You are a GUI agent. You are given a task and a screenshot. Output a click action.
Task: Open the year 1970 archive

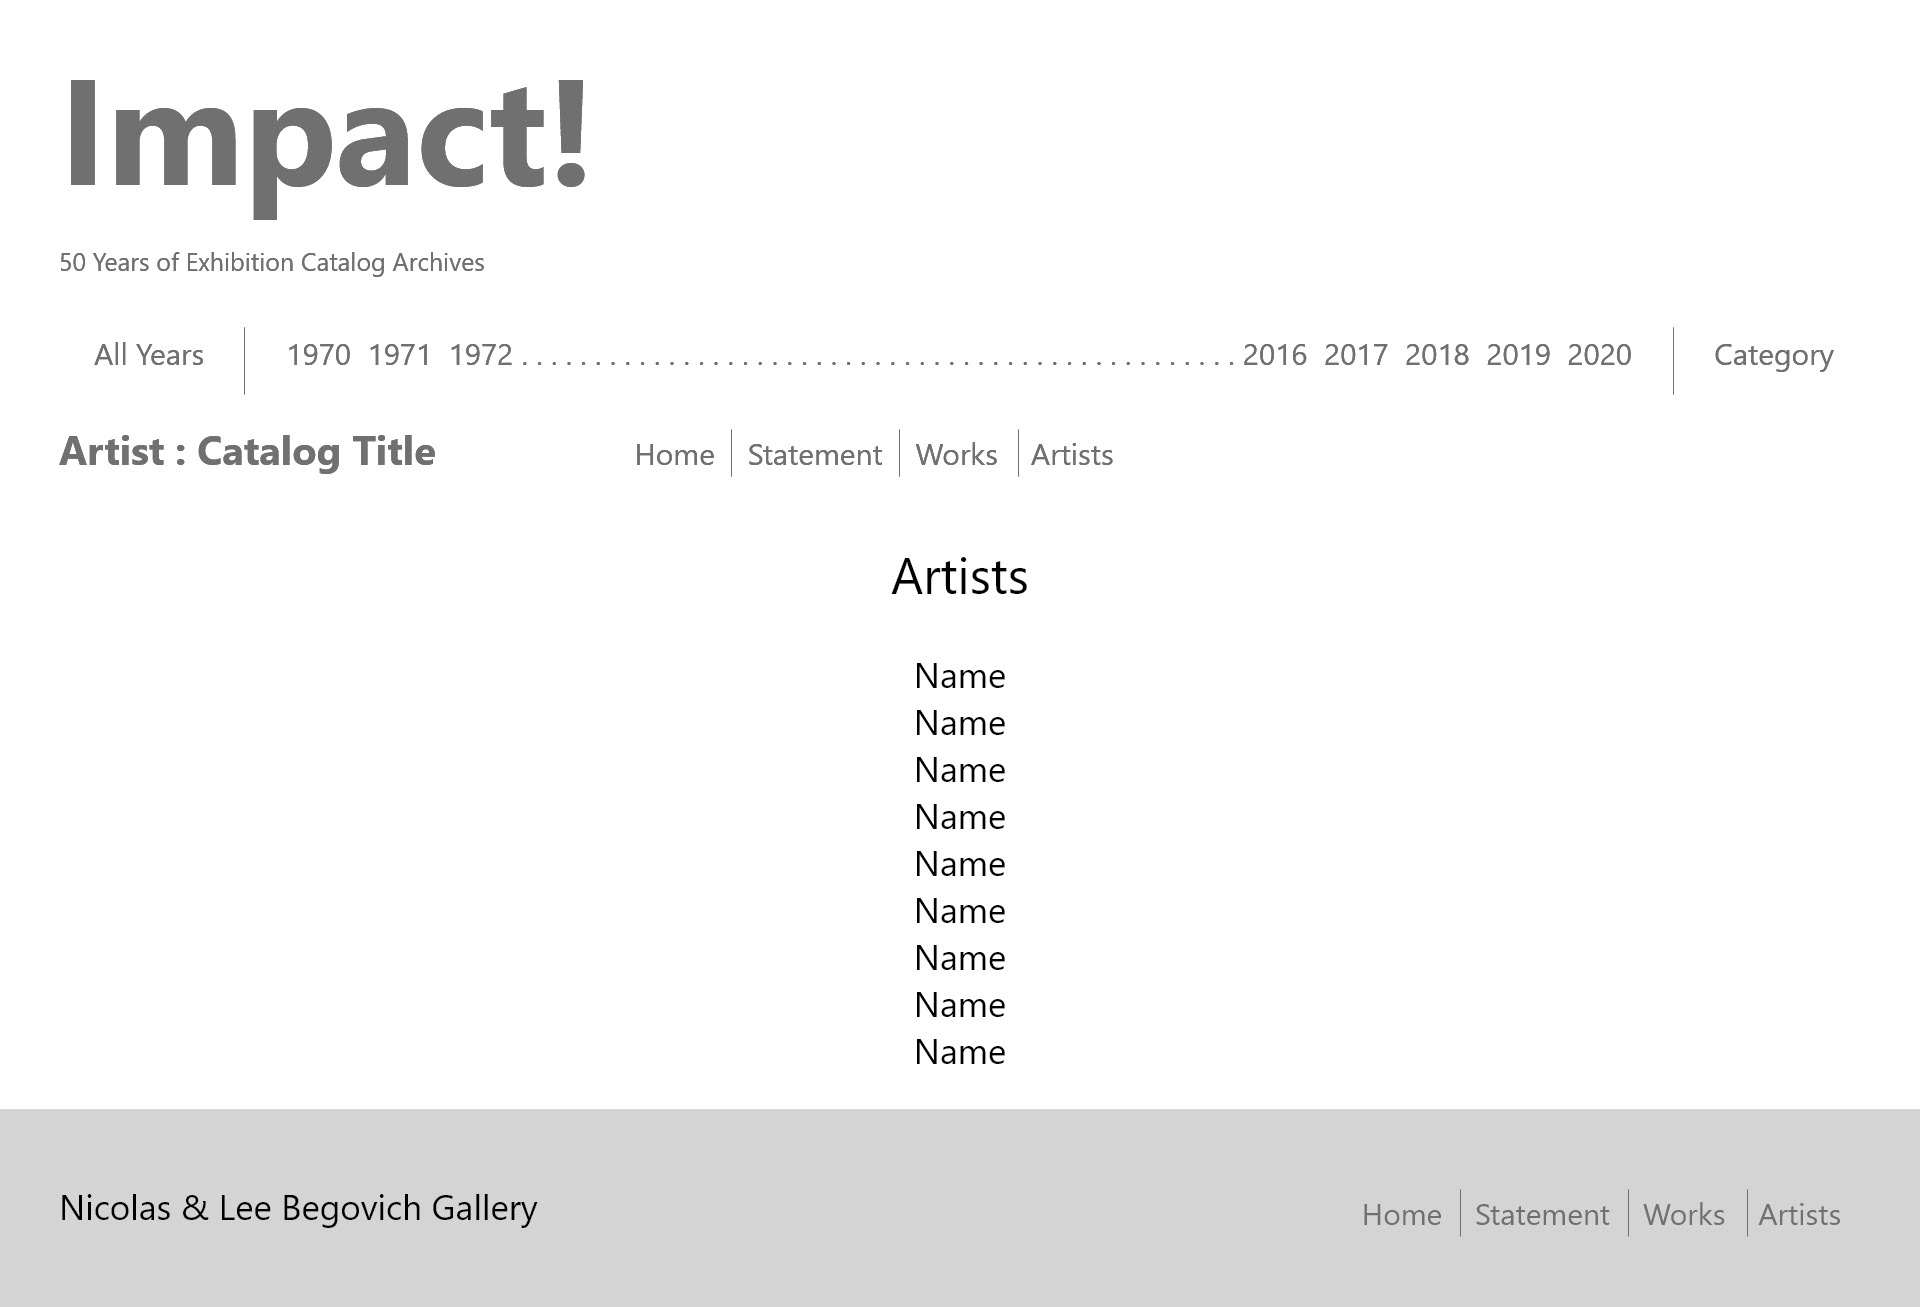coord(318,355)
